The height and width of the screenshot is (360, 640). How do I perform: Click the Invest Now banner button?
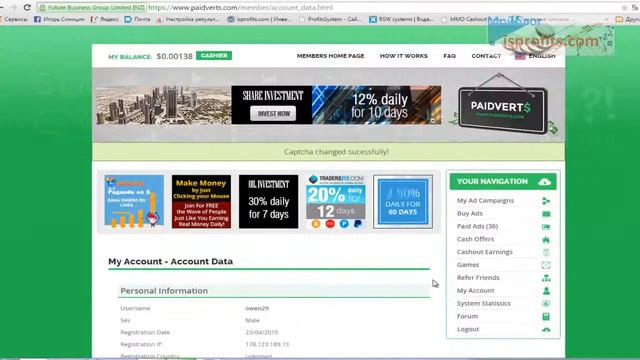[273, 114]
